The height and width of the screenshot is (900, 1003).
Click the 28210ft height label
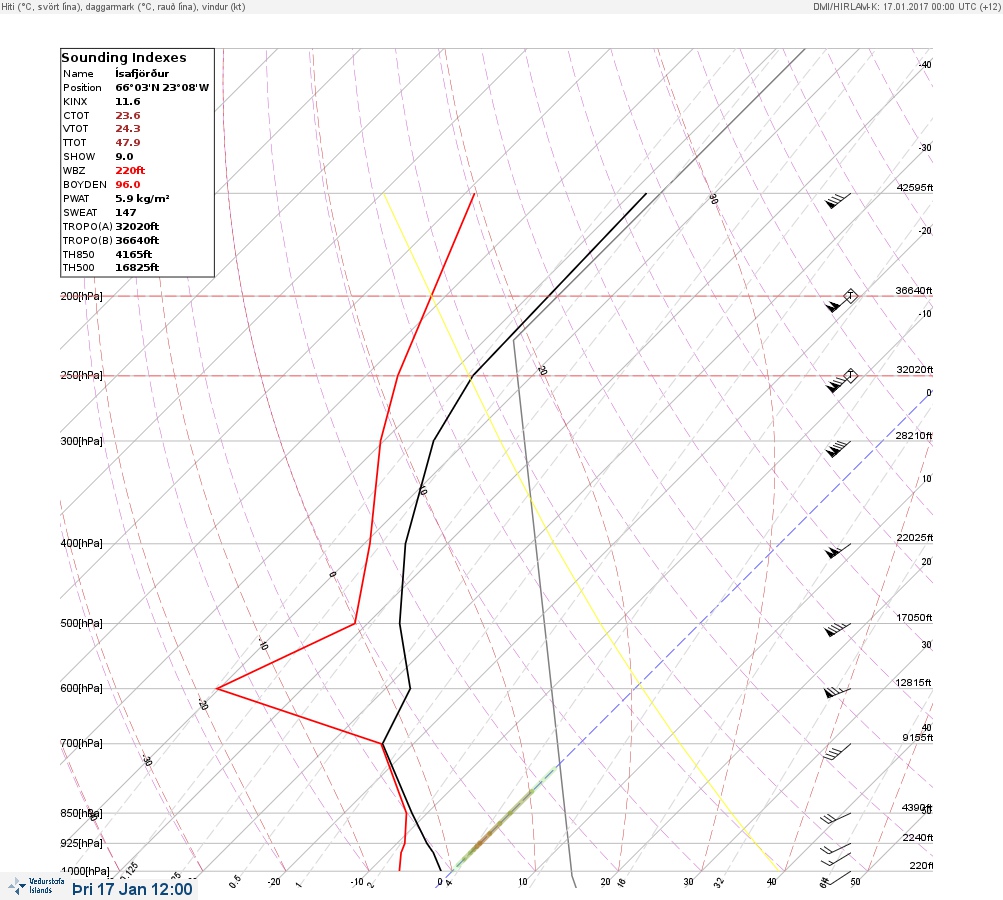913,436
